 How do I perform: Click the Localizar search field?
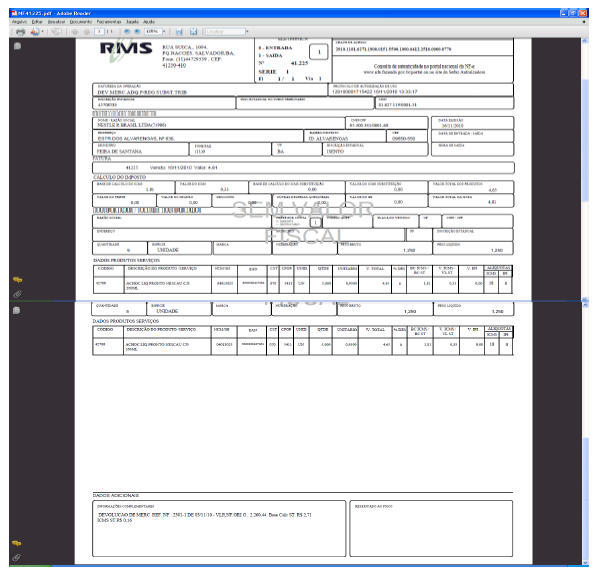[x=226, y=32]
